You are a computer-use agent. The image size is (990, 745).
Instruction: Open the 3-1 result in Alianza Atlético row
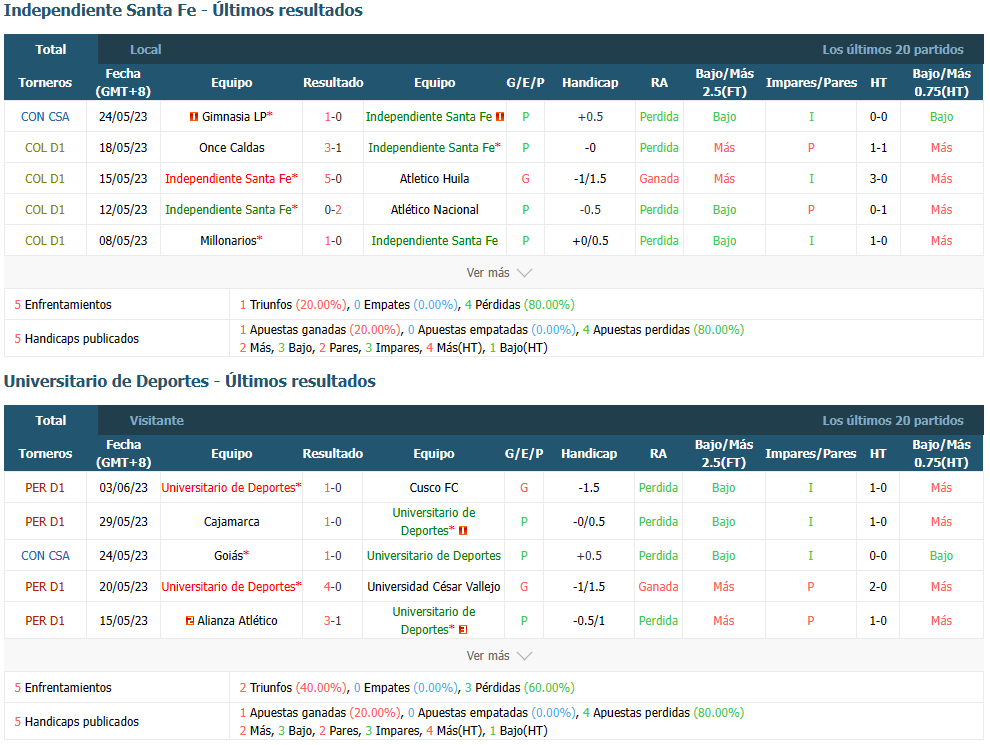(x=333, y=621)
